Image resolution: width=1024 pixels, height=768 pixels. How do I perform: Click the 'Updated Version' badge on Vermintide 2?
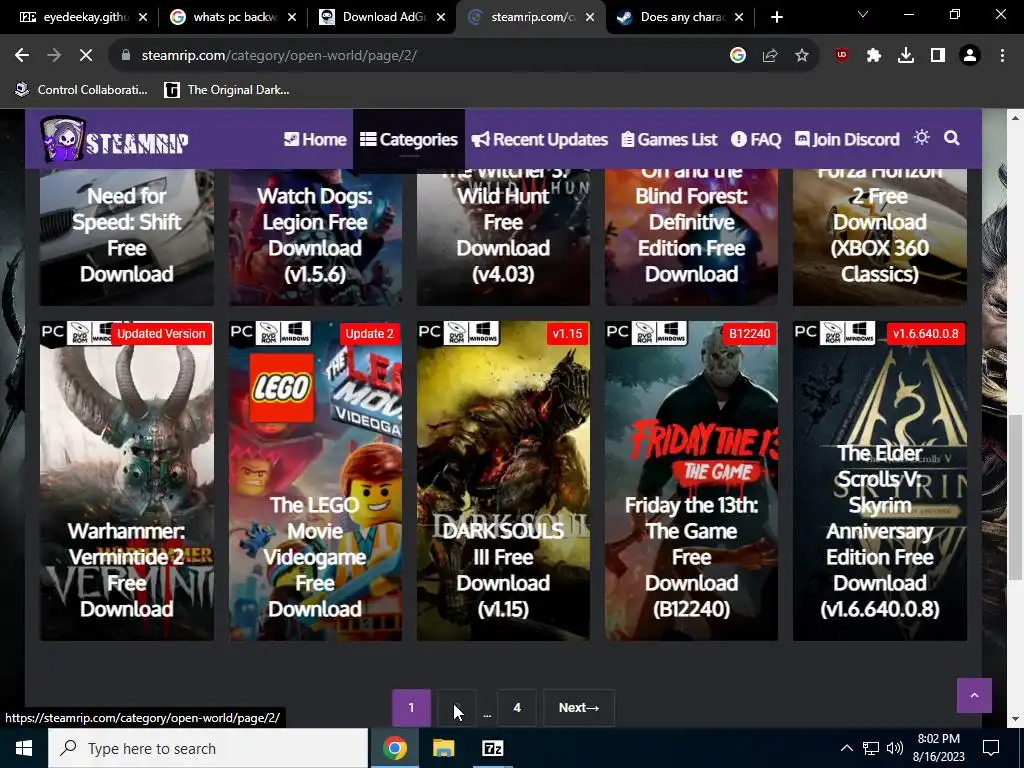161,334
